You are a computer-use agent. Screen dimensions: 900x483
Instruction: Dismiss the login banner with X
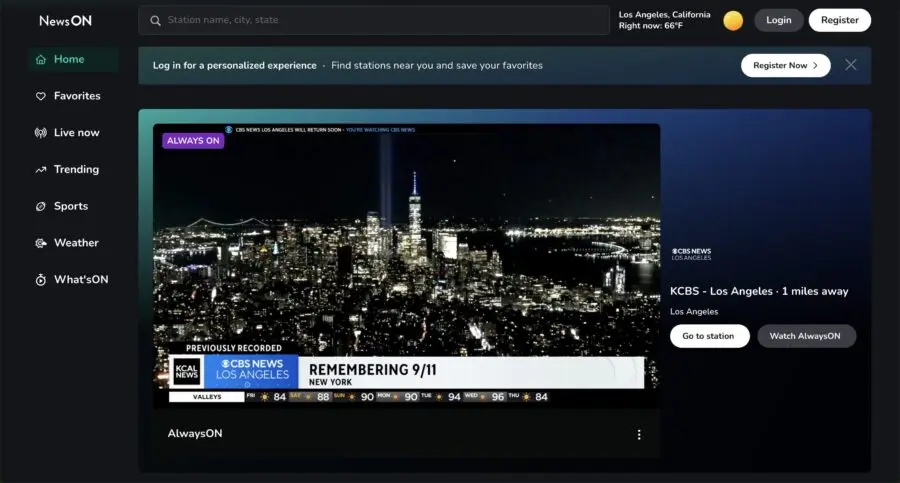click(x=851, y=65)
